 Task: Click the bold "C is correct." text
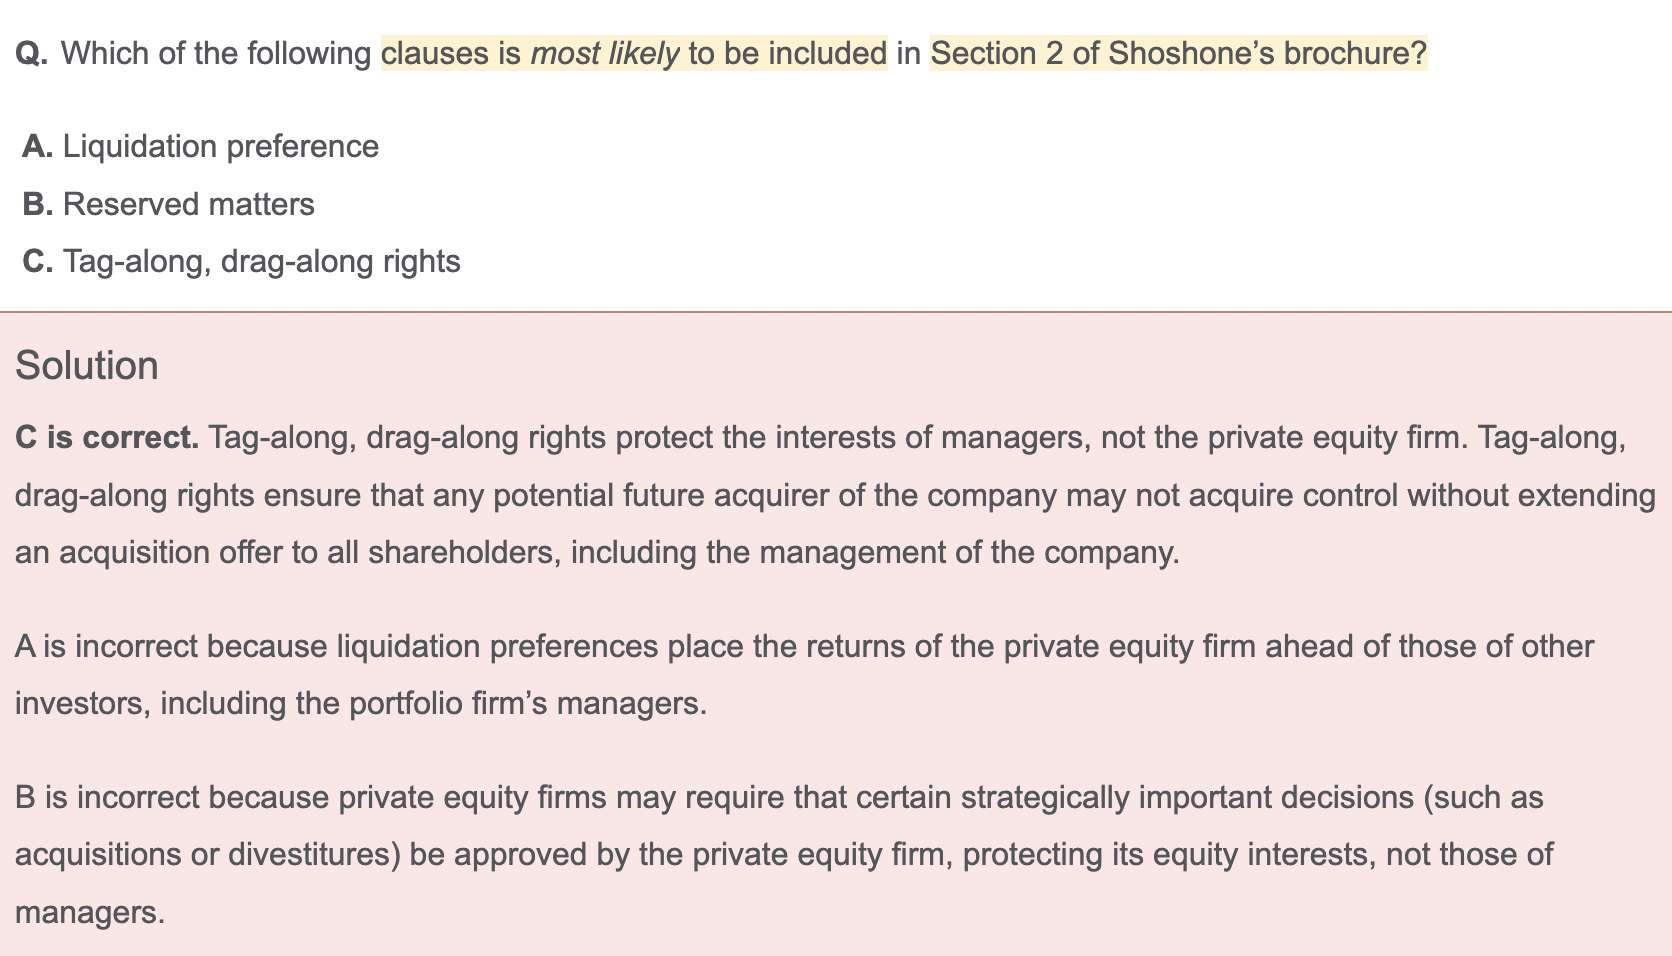pyautogui.click(x=107, y=438)
